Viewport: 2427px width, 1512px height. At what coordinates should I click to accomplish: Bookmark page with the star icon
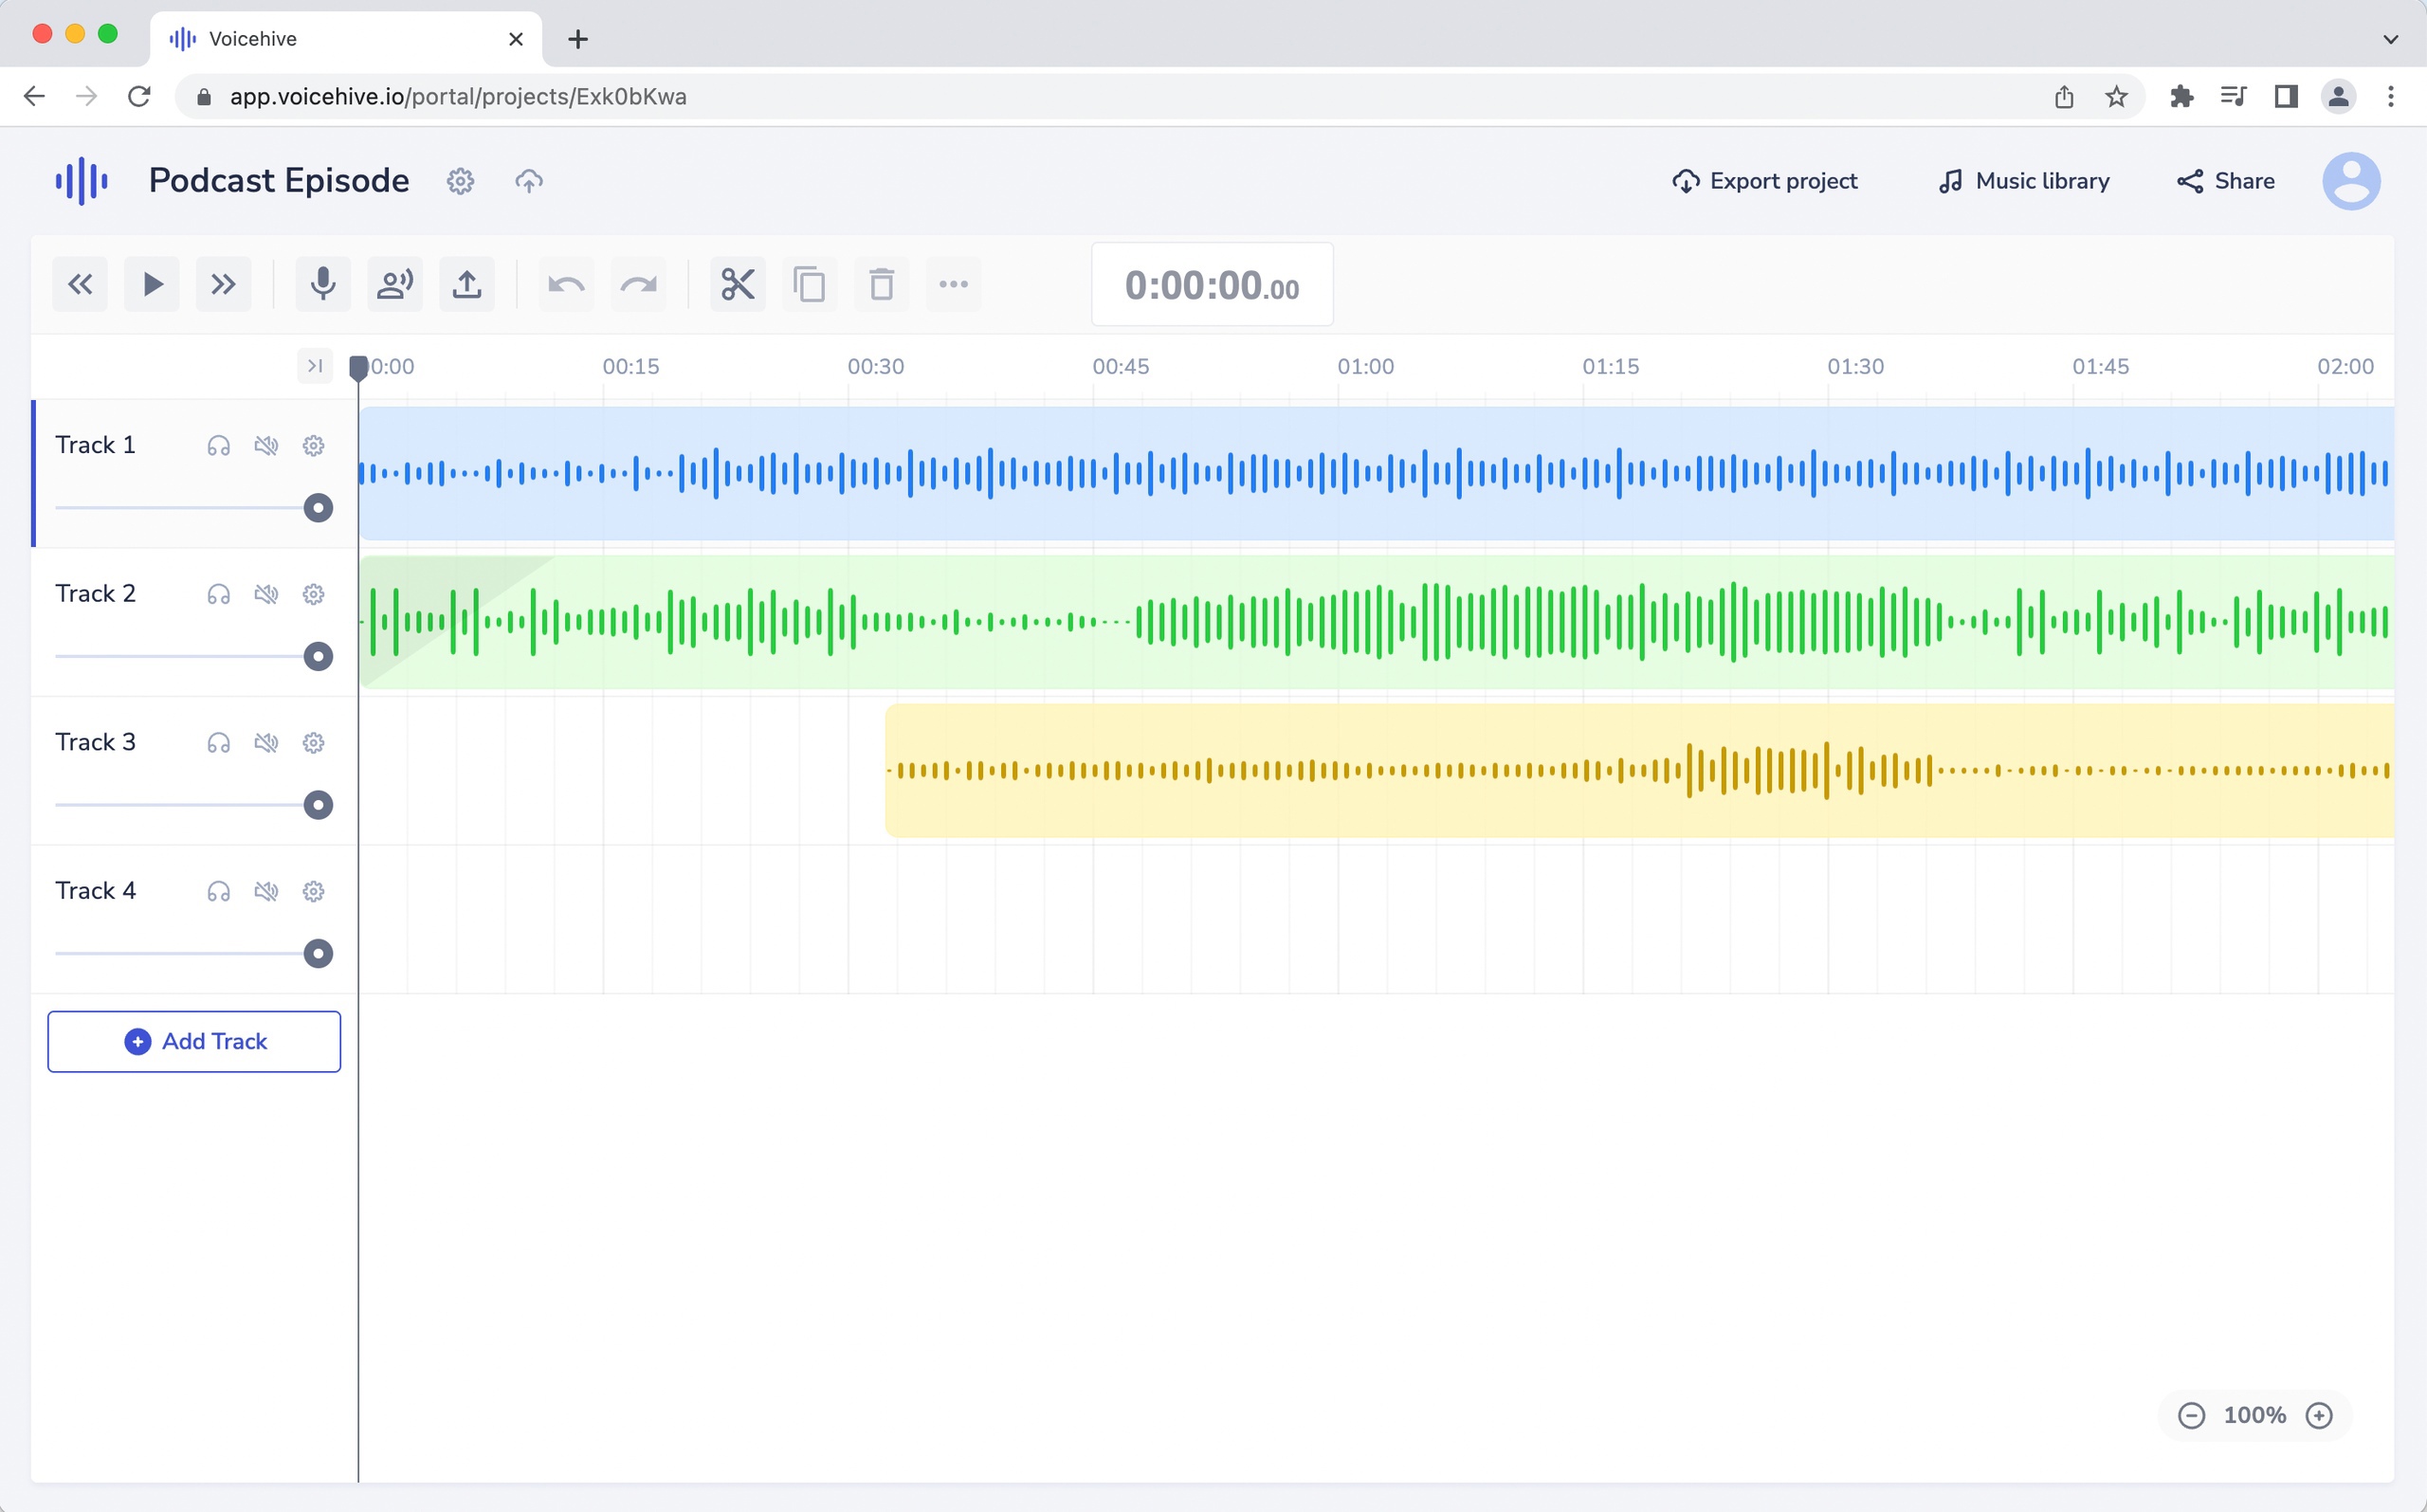pyautogui.click(x=2116, y=97)
